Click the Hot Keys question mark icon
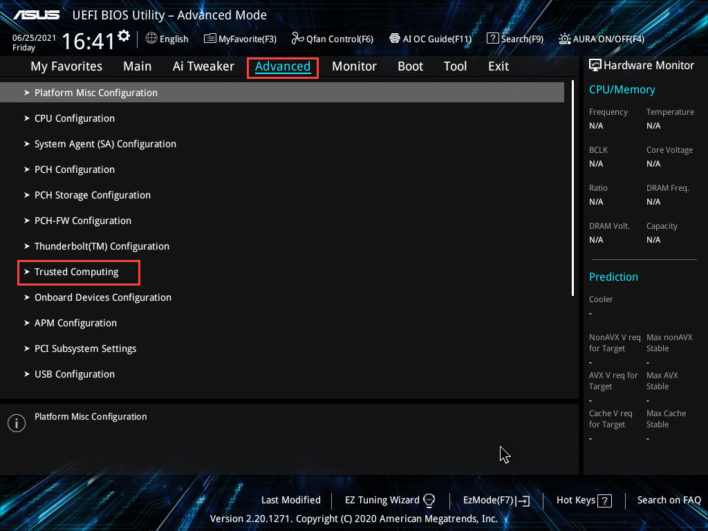This screenshot has width=708, height=531. click(x=604, y=500)
